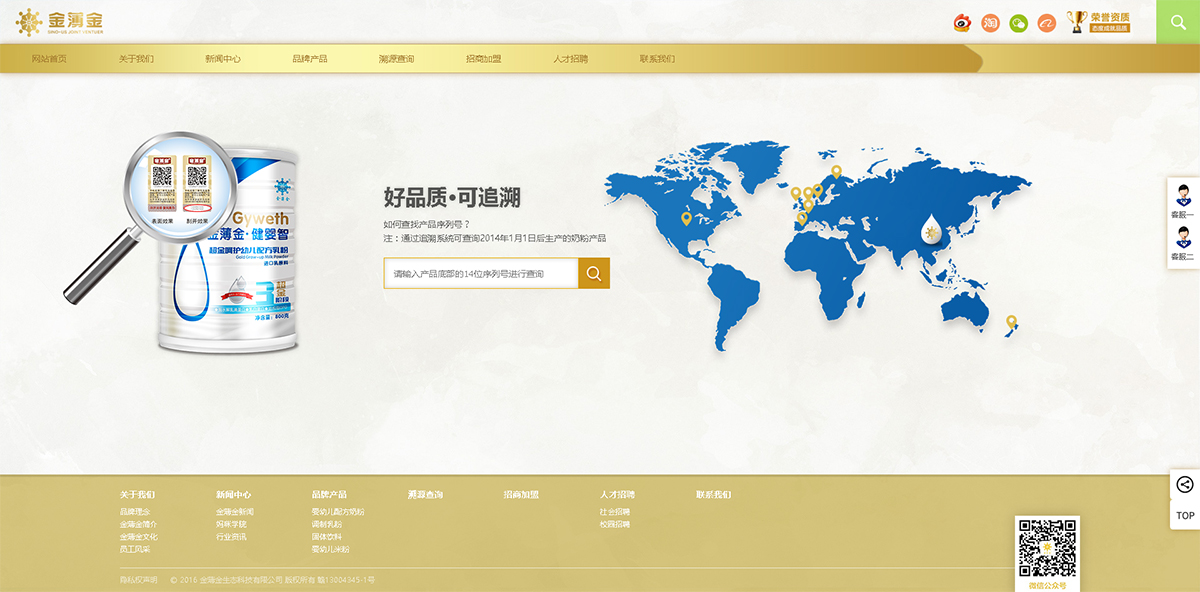Open footer link 金薄金新闻
Image resolution: width=1200 pixels, height=592 pixels.
(234, 512)
